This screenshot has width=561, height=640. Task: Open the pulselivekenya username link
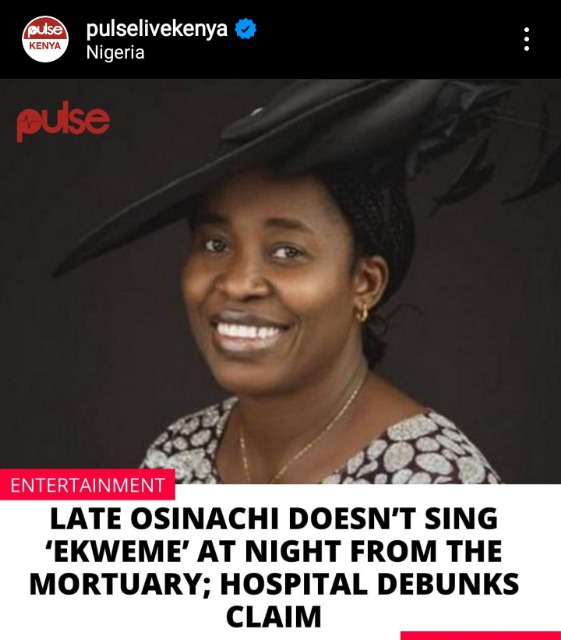[157, 29]
